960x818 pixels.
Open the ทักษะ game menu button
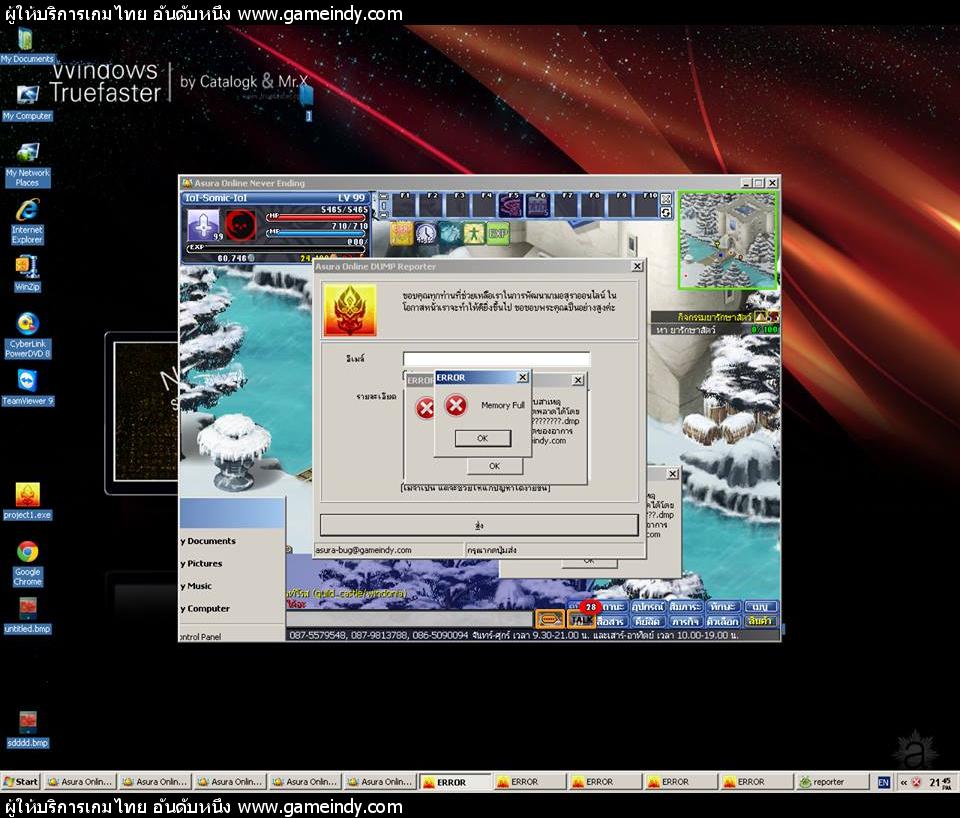(x=722, y=606)
